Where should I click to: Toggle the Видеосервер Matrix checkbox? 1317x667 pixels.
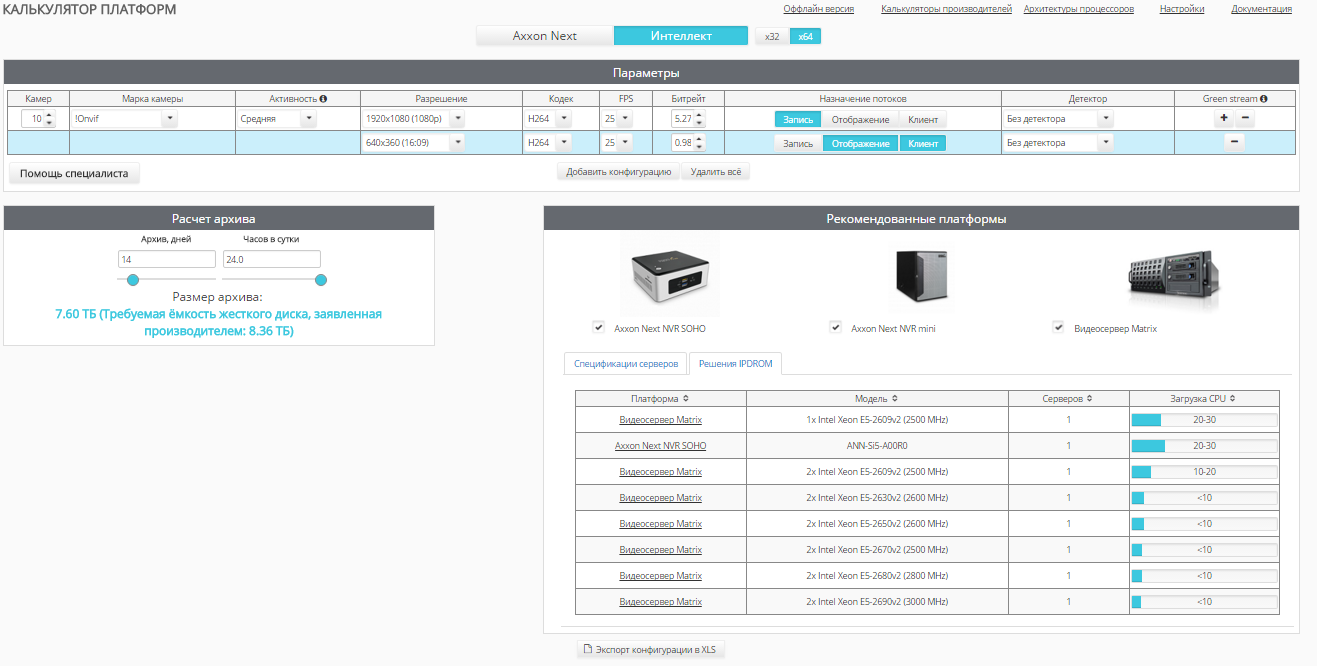(x=1058, y=327)
